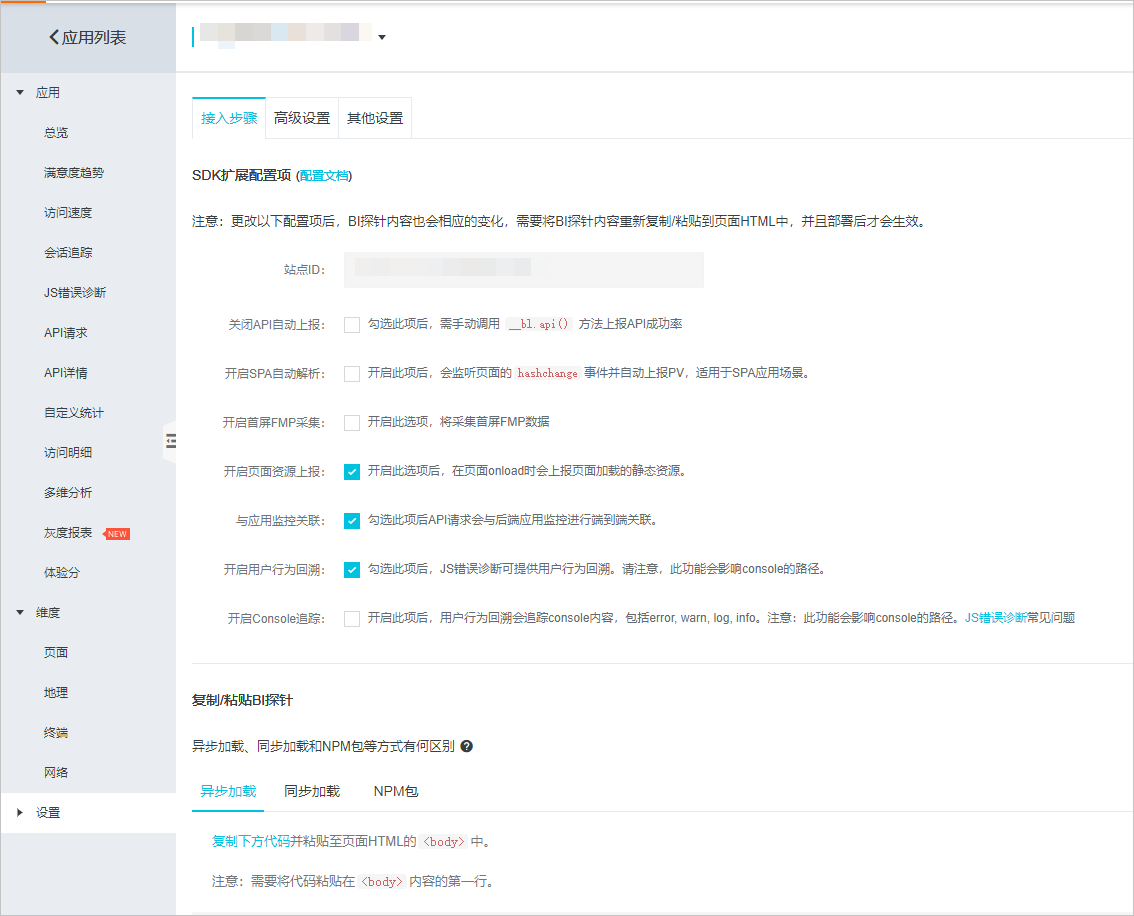Click the 站点ID field
The height and width of the screenshot is (916, 1134).
(524, 270)
